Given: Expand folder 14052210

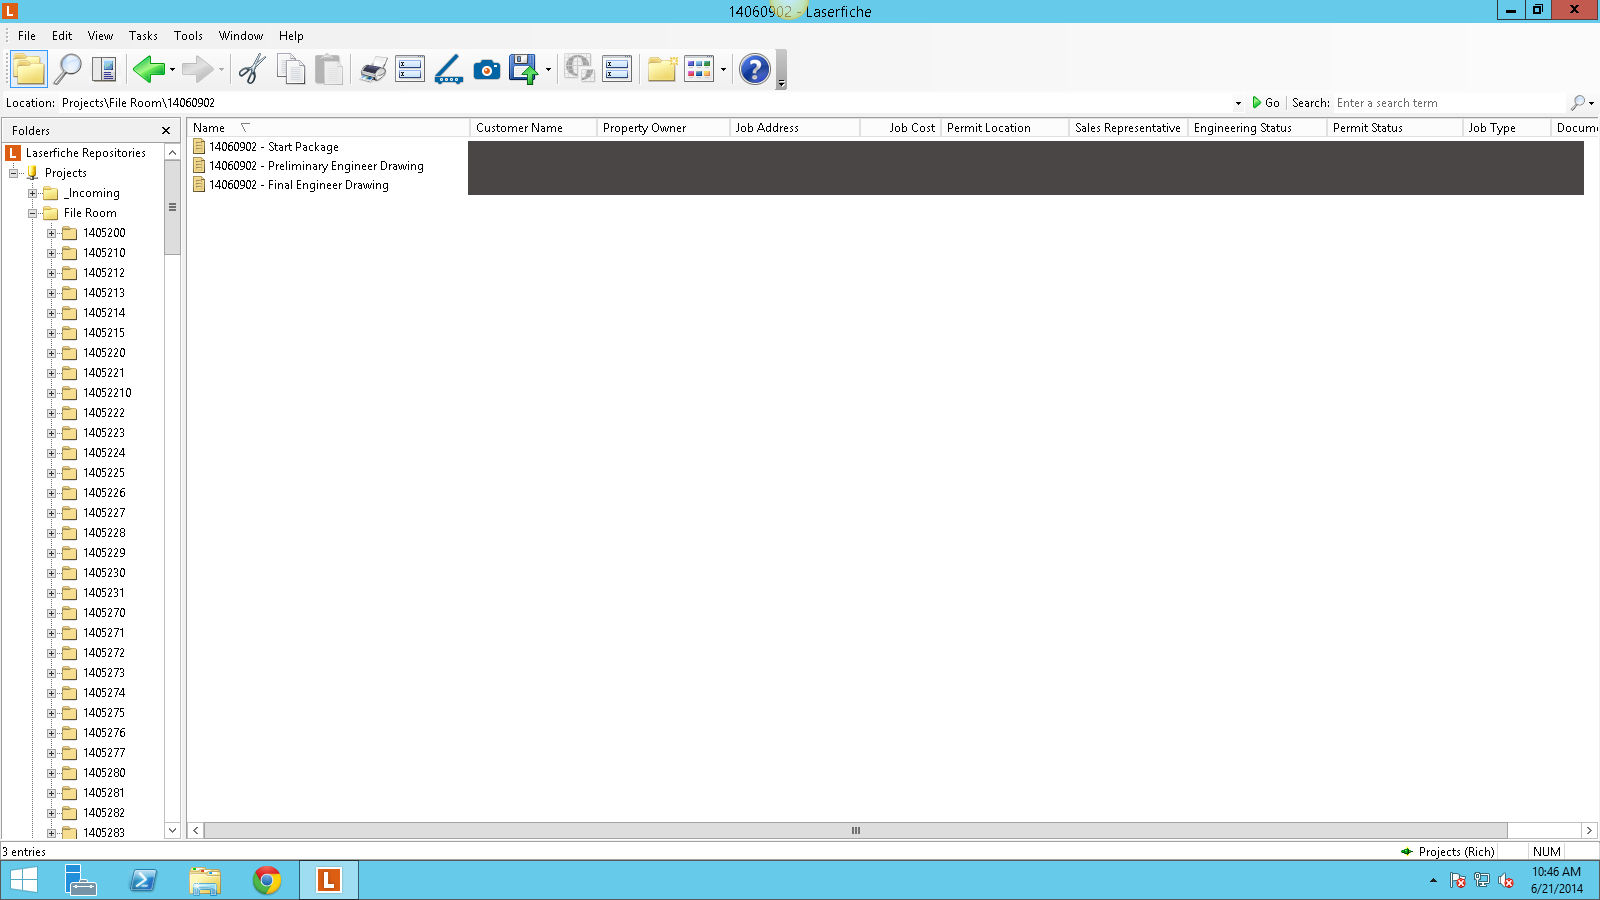Looking at the screenshot, I should tap(52, 393).
